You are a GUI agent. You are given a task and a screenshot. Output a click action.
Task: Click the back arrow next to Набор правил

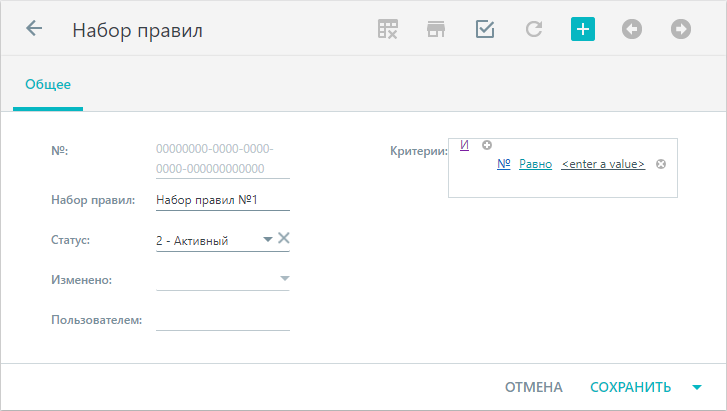[x=34, y=29]
